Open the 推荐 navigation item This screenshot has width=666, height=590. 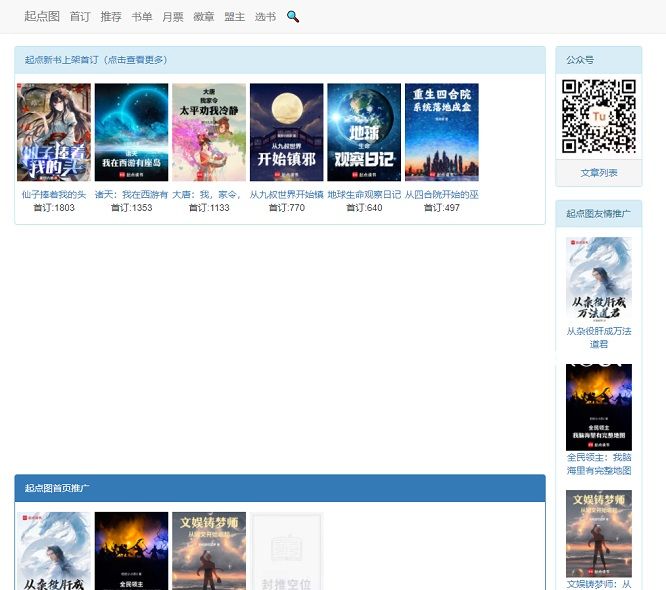(x=111, y=17)
